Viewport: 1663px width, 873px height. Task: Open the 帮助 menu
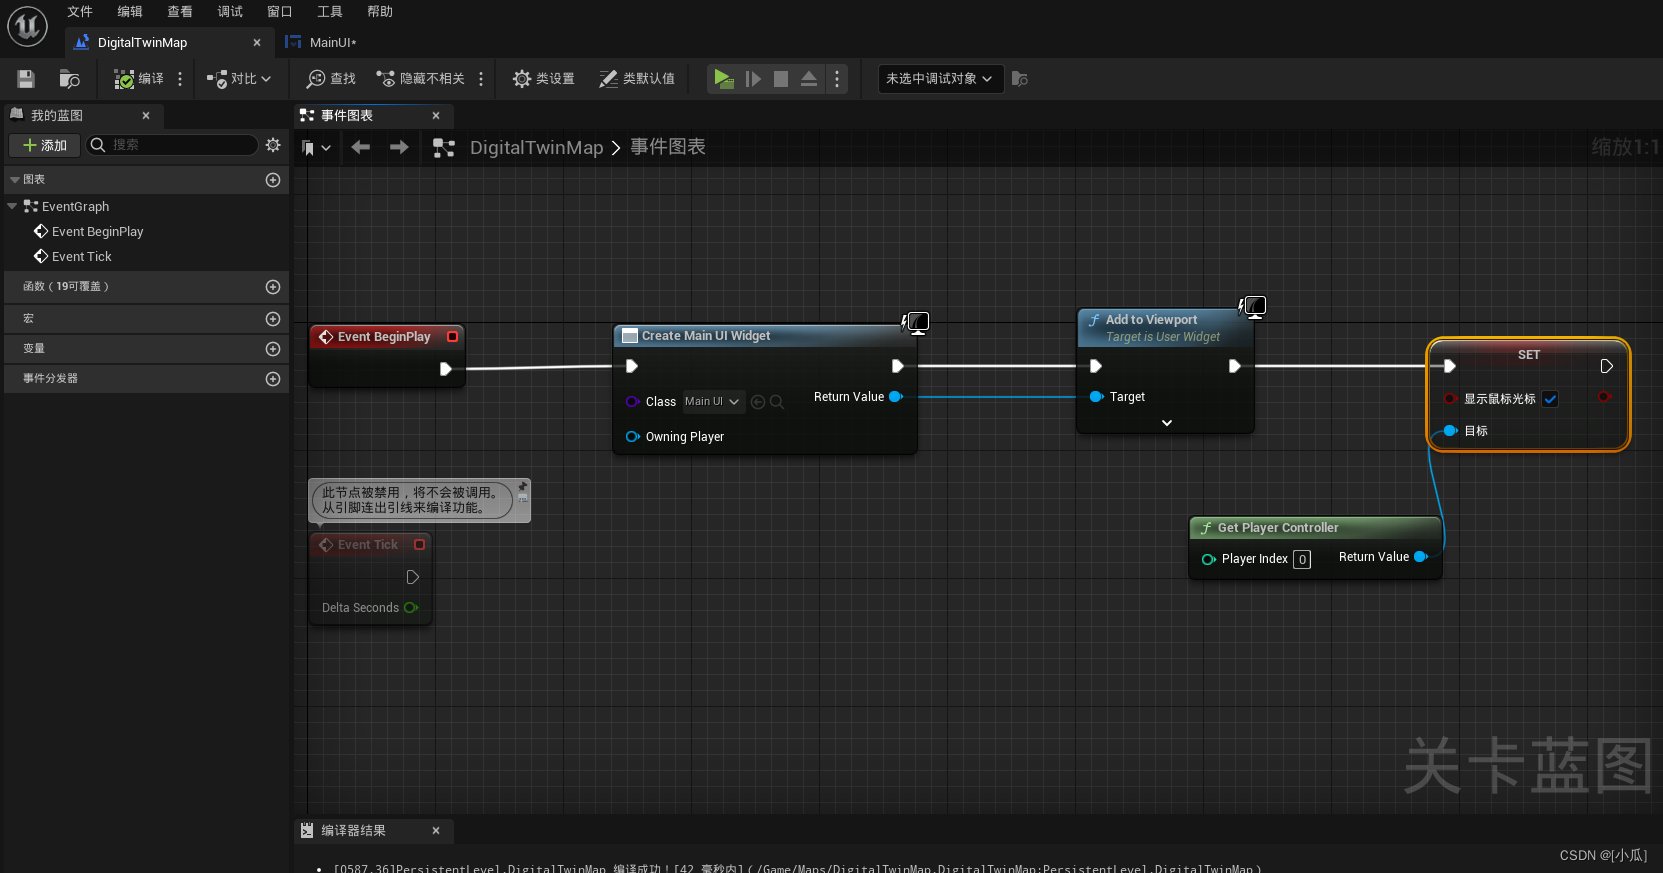click(380, 12)
